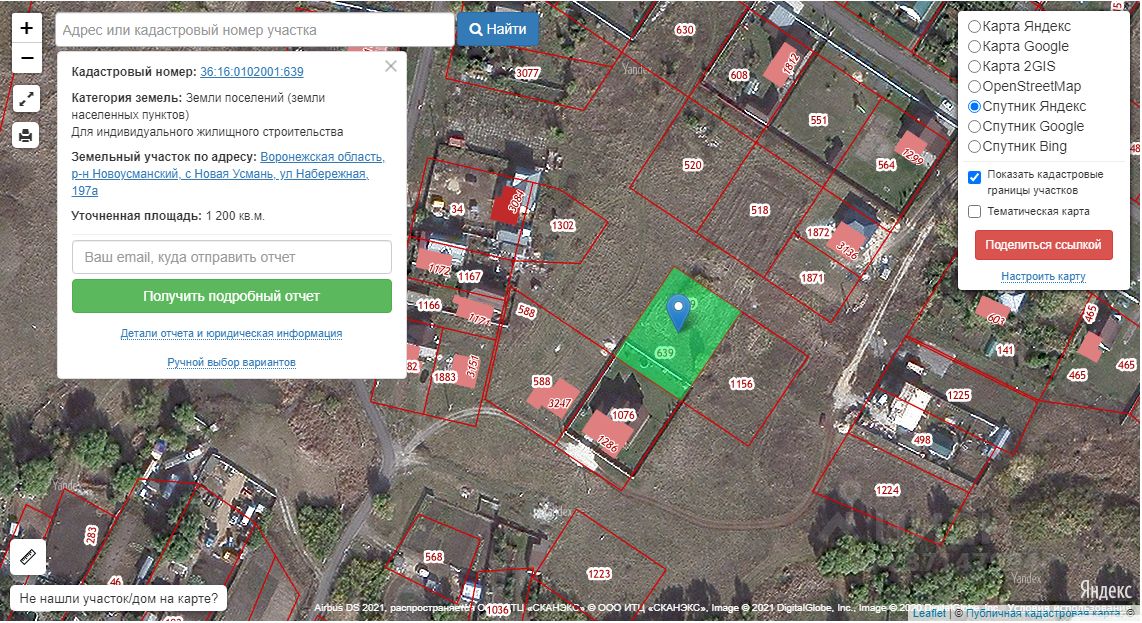
Task: Select parcel labeled 630 on map
Action: [x=685, y=30]
